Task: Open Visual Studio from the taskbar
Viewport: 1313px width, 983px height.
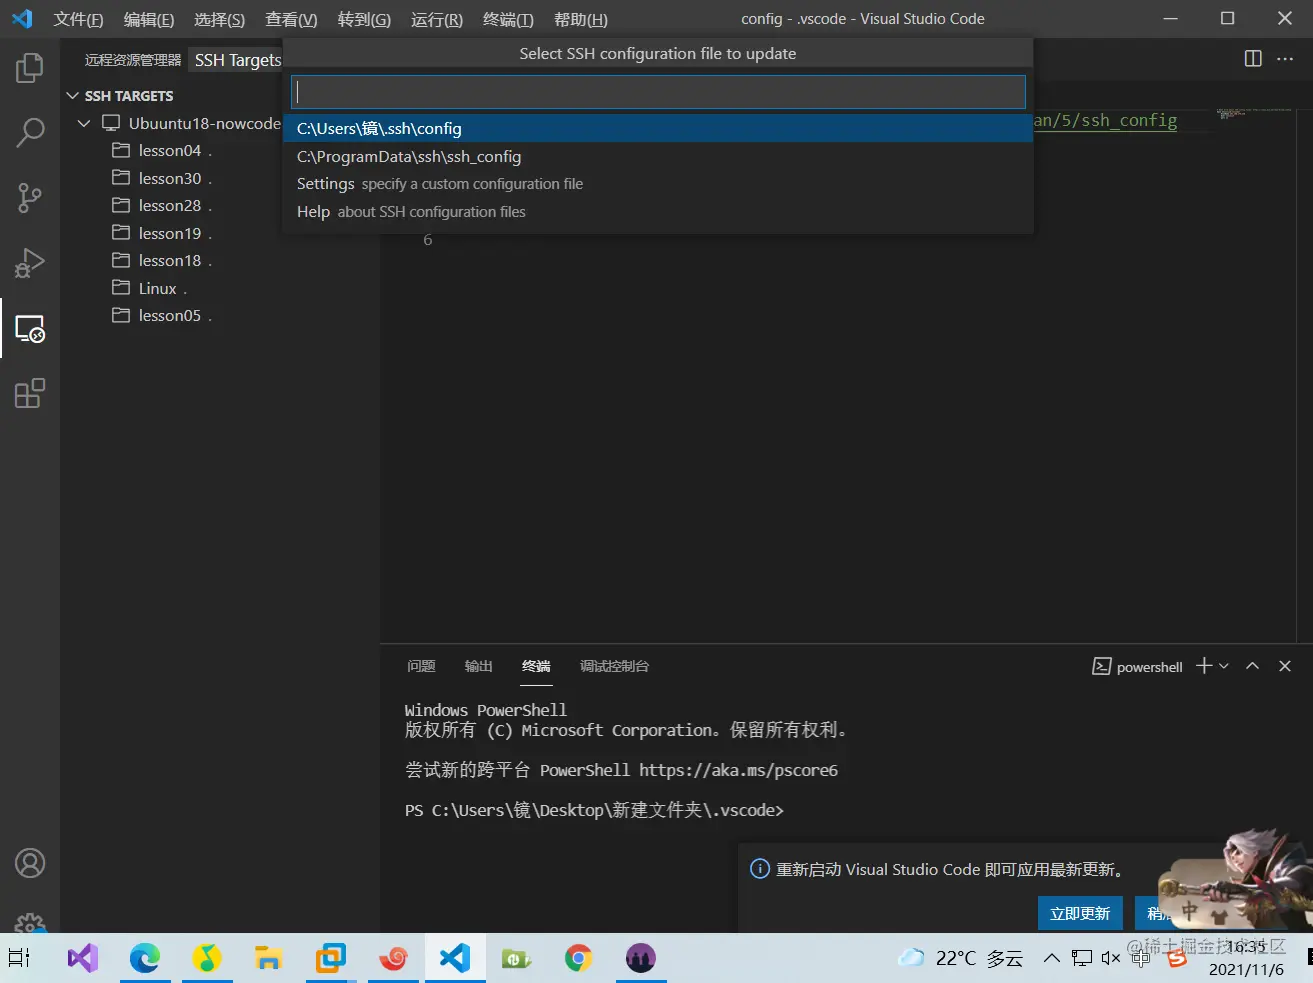Action: [83, 958]
